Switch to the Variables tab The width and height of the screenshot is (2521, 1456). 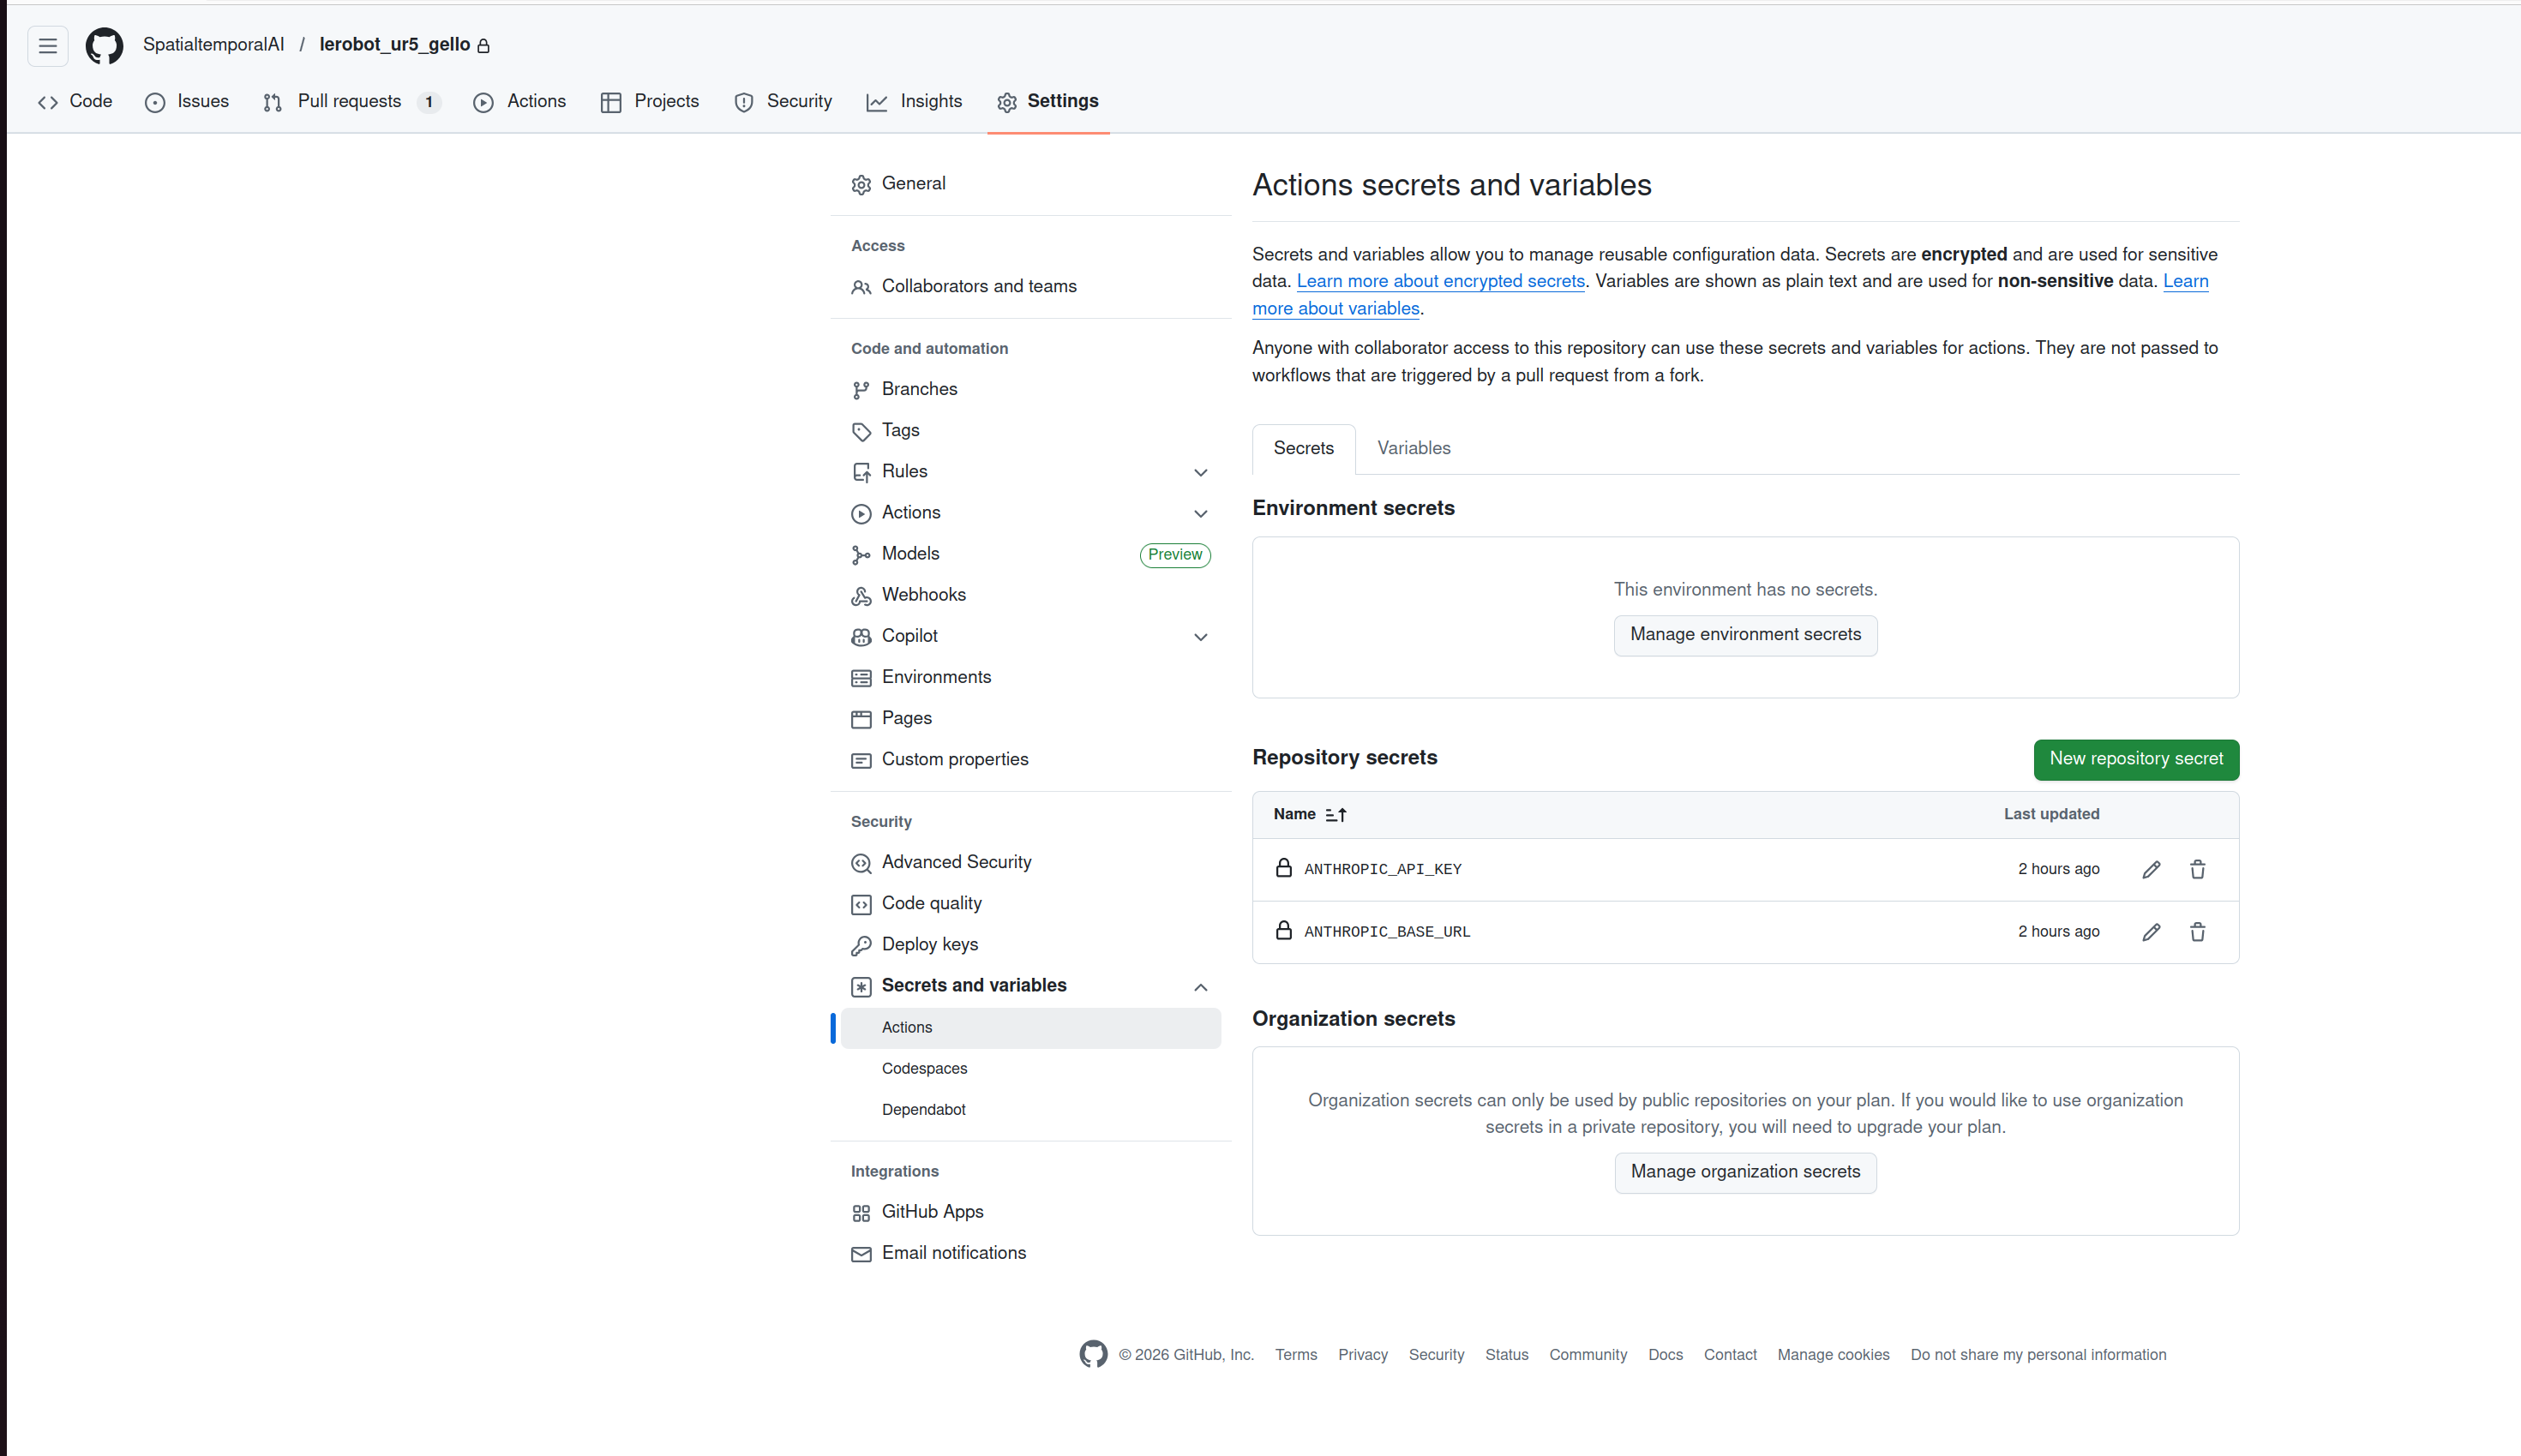pos(1413,448)
